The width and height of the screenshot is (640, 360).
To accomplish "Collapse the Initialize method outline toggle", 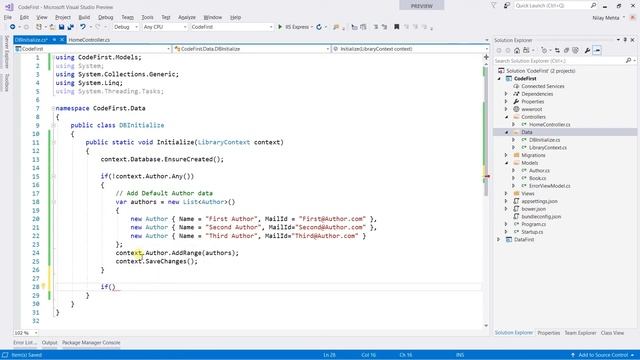I will point(53,142).
